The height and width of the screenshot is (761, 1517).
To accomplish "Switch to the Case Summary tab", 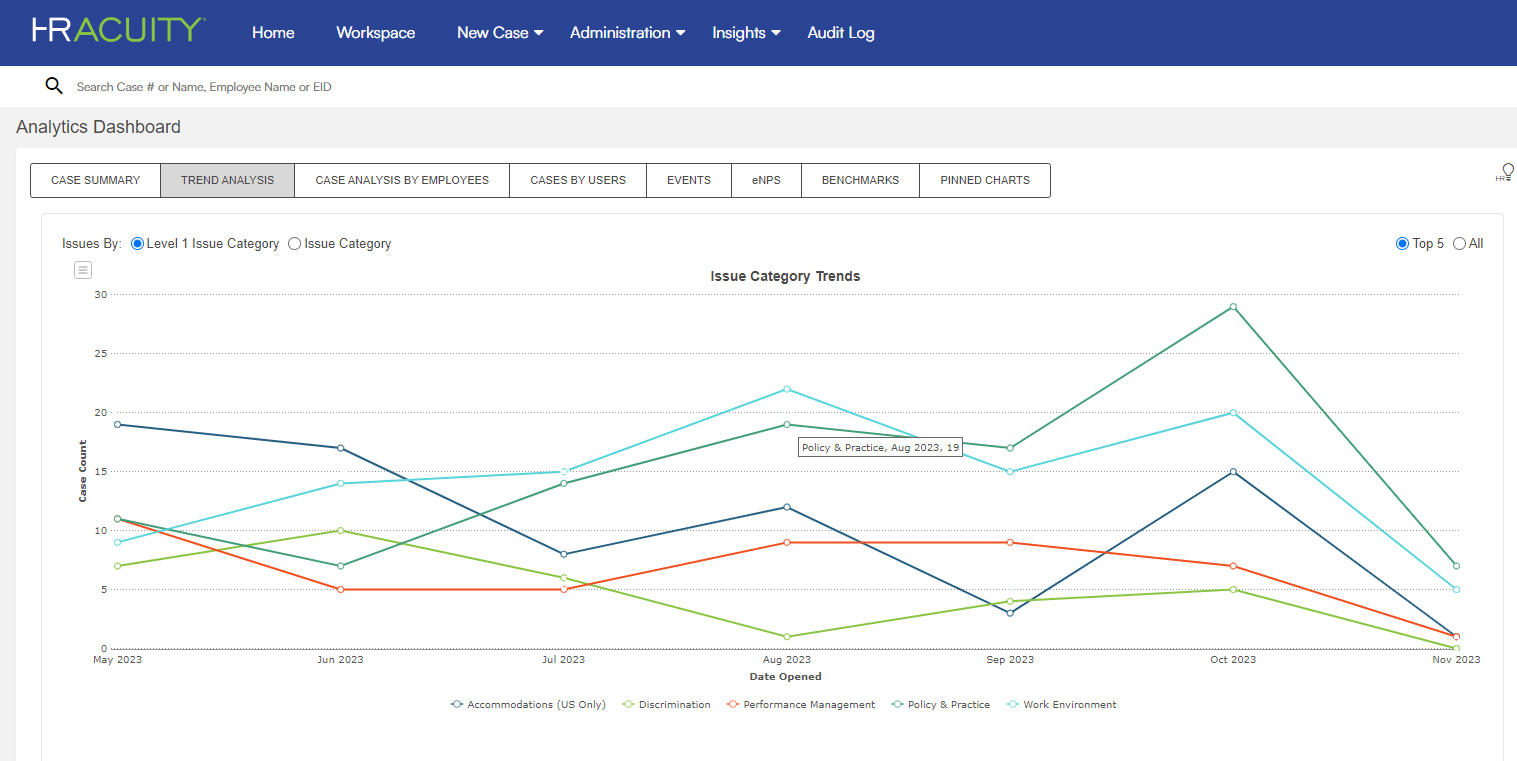I will click(95, 180).
